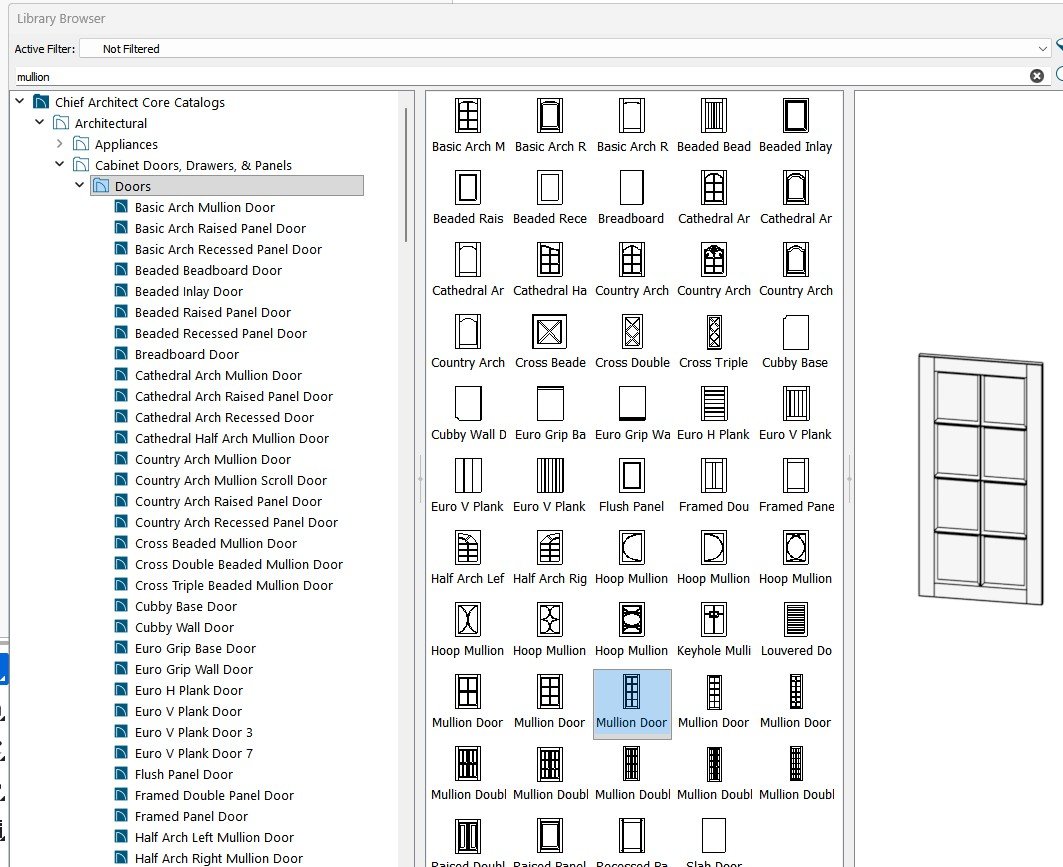Click the Louvered Door icon
Image resolution: width=1063 pixels, height=867 pixels.
tap(795, 620)
